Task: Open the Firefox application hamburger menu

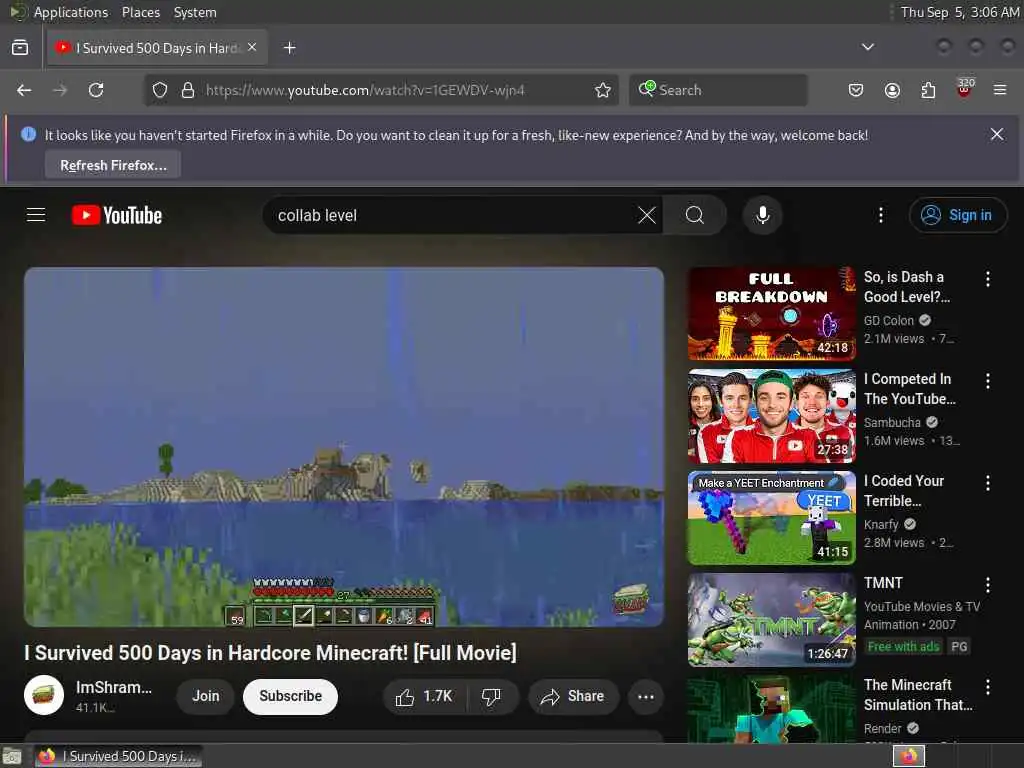Action: [1000, 90]
